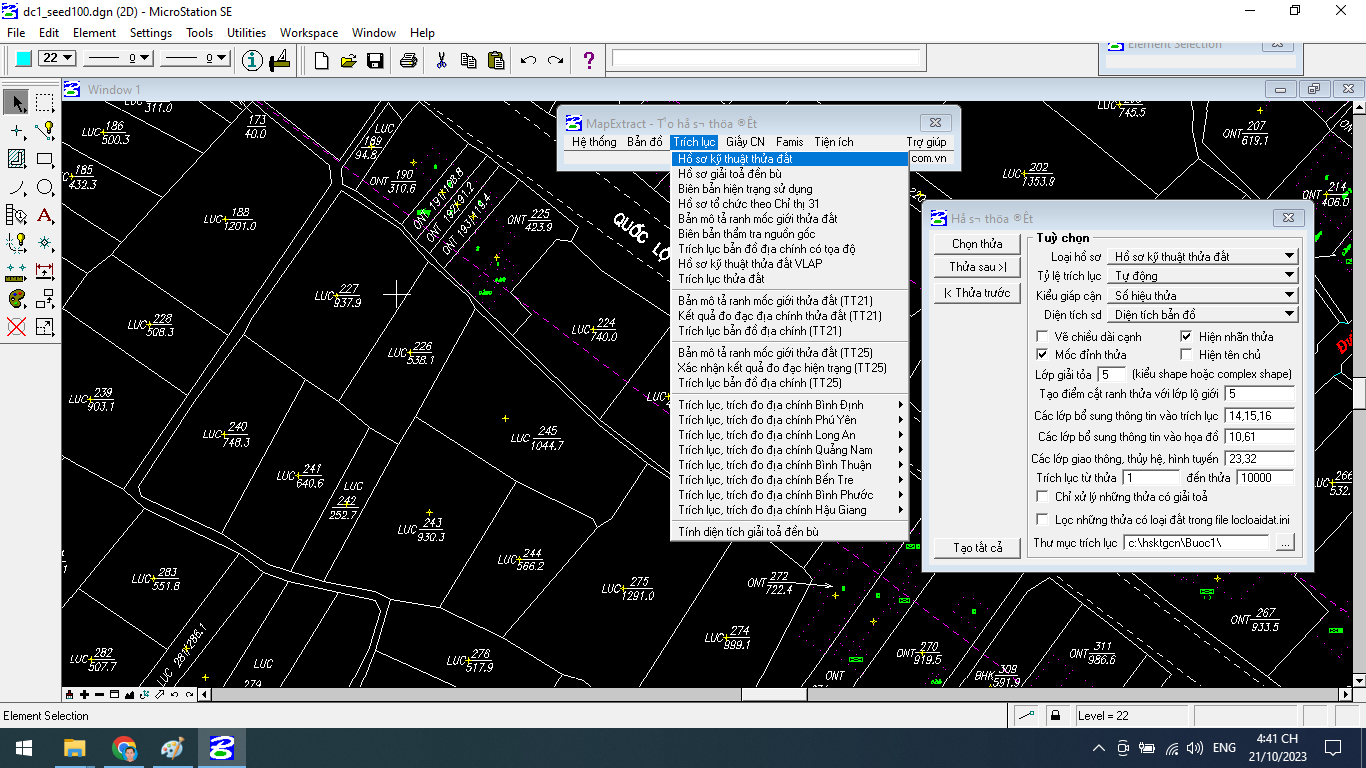Screen dimensions: 1366x768
Task: Open the 'Giấy CN' menu
Action: 745,142
